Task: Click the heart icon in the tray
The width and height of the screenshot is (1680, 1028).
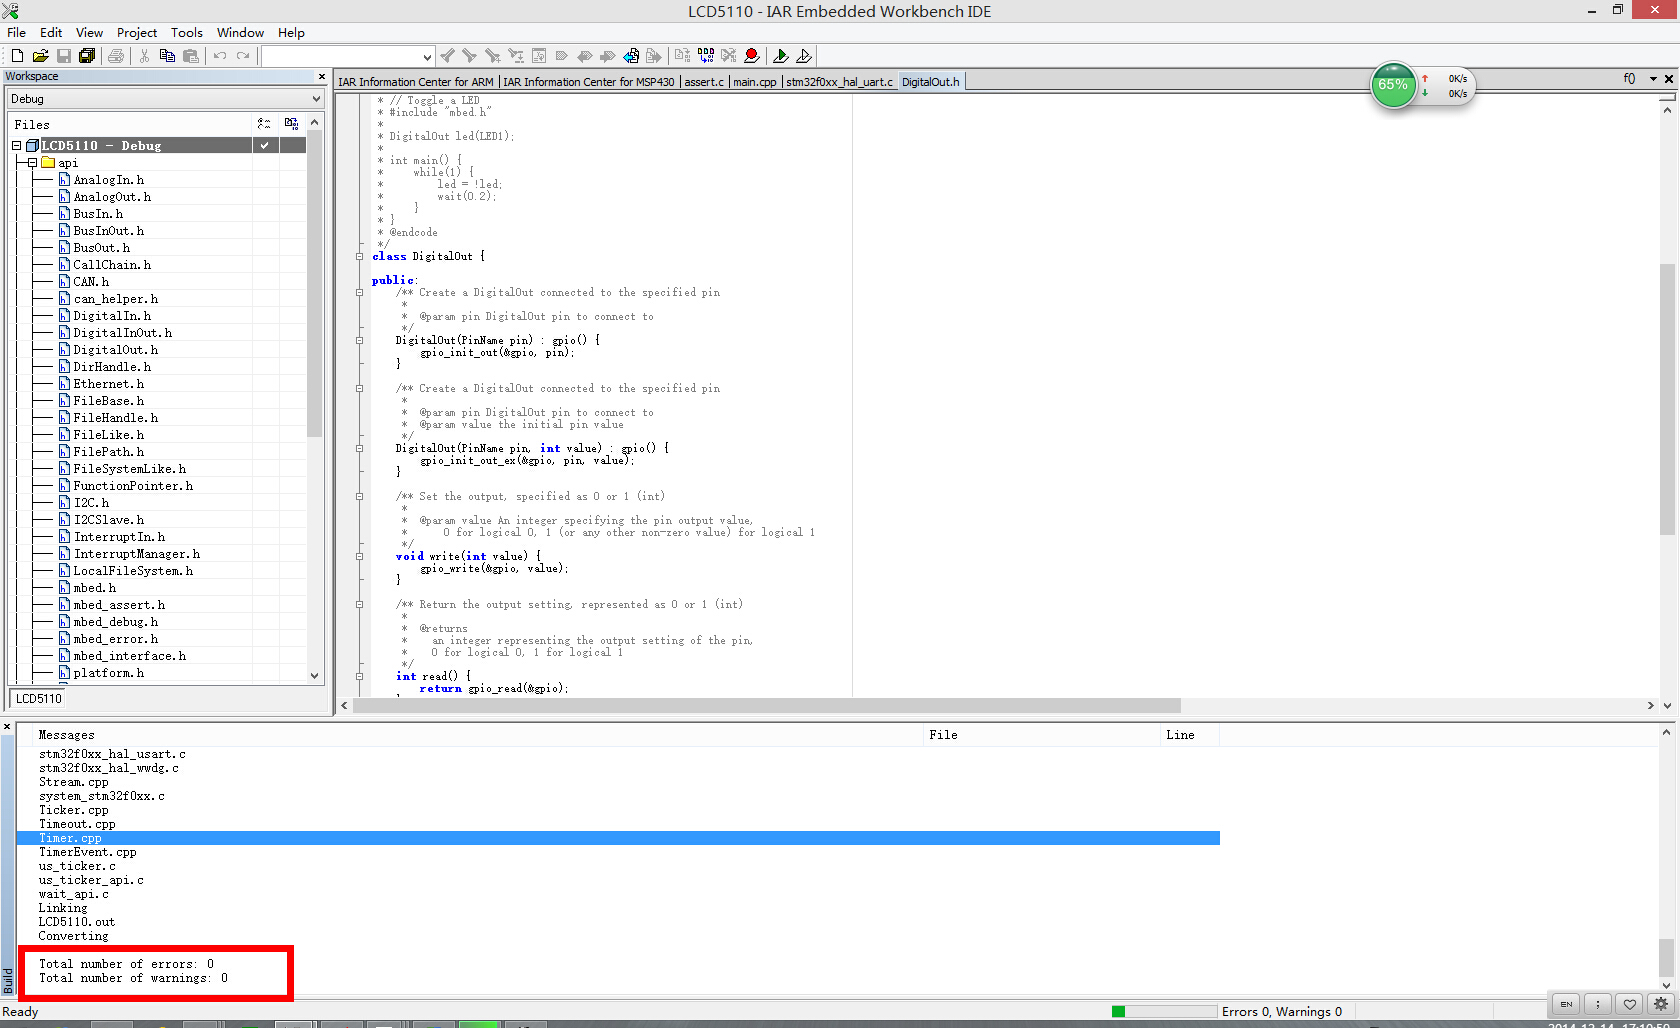Action: tap(1630, 1004)
